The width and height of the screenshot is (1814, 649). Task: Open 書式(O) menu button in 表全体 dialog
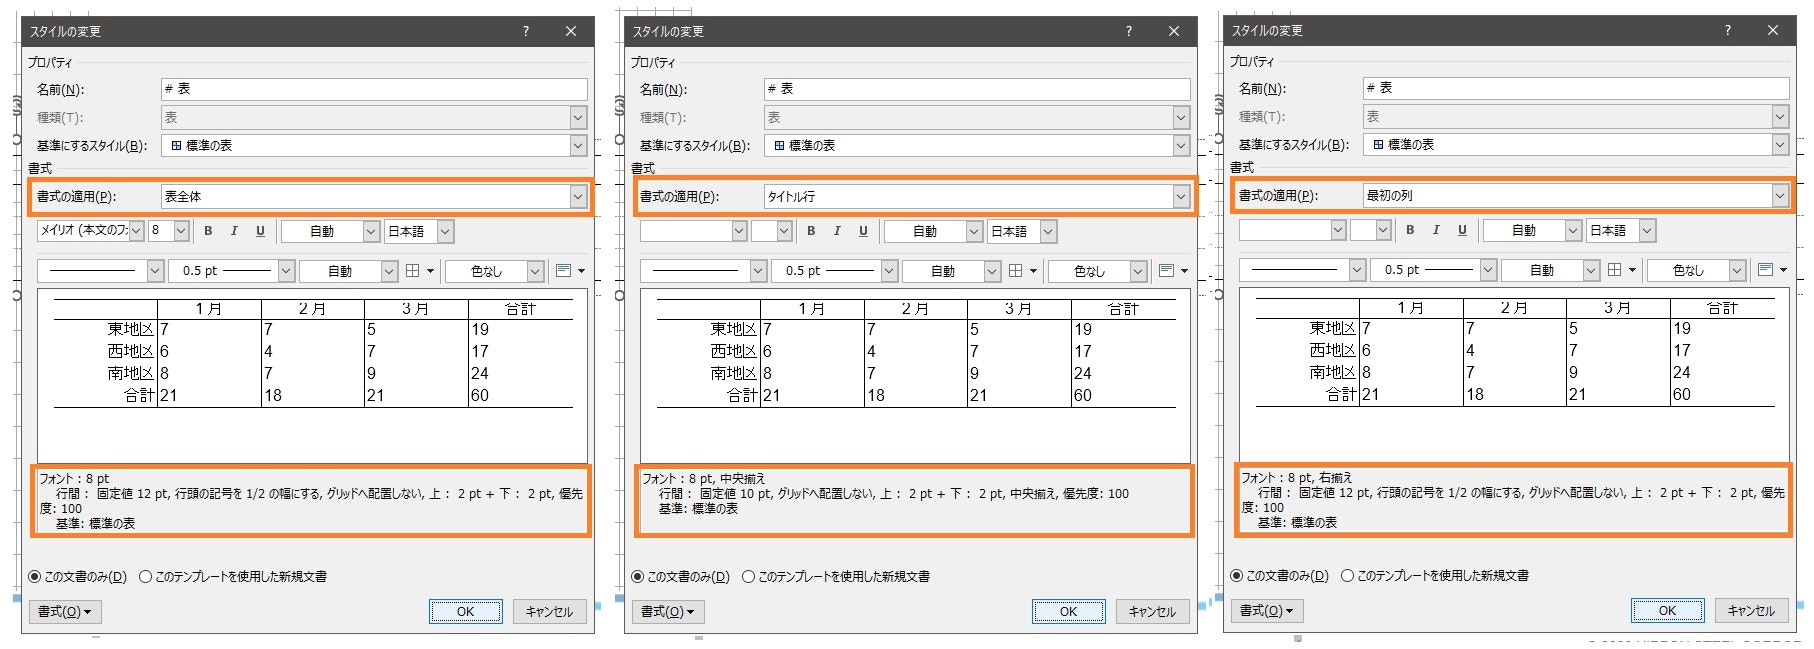click(66, 612)
